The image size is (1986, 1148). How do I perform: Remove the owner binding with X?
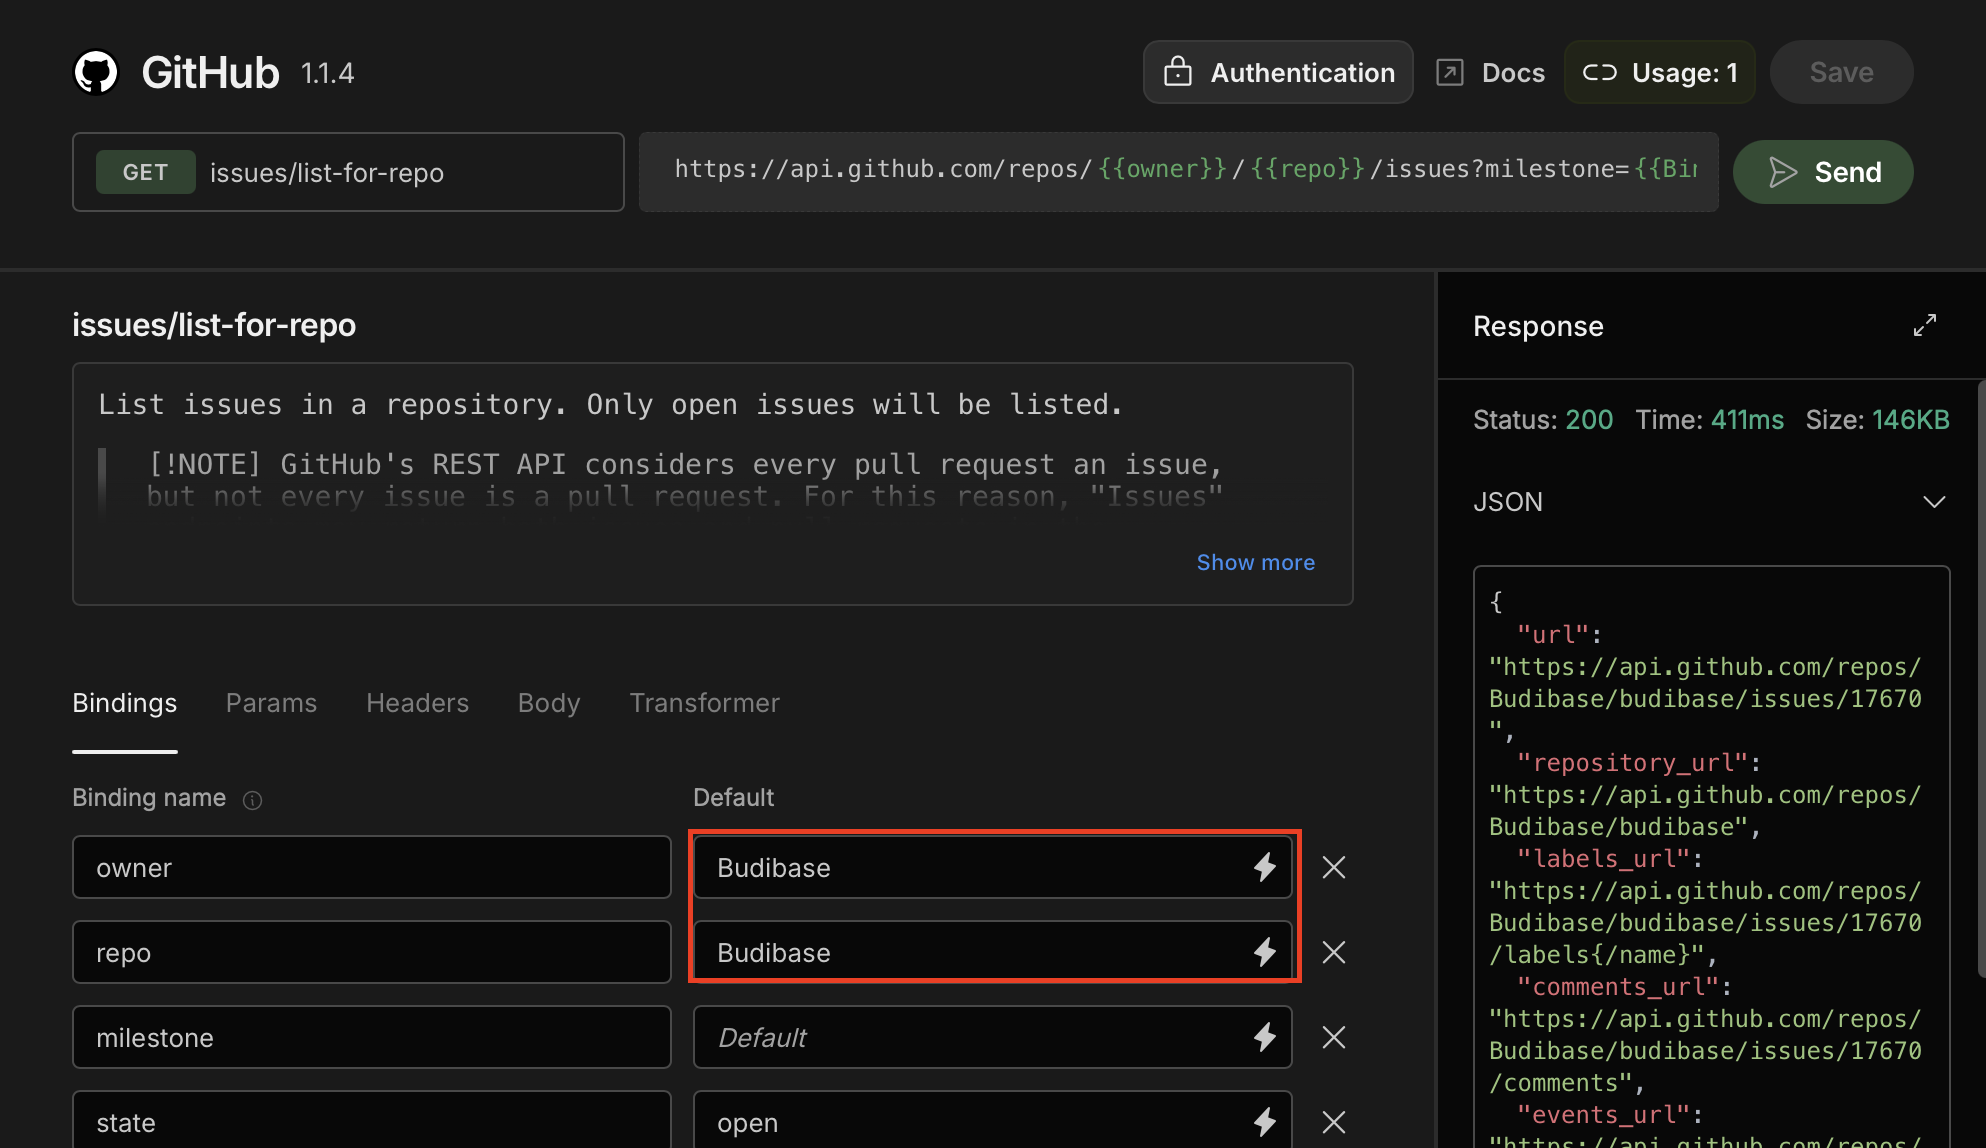point(1333,867)
